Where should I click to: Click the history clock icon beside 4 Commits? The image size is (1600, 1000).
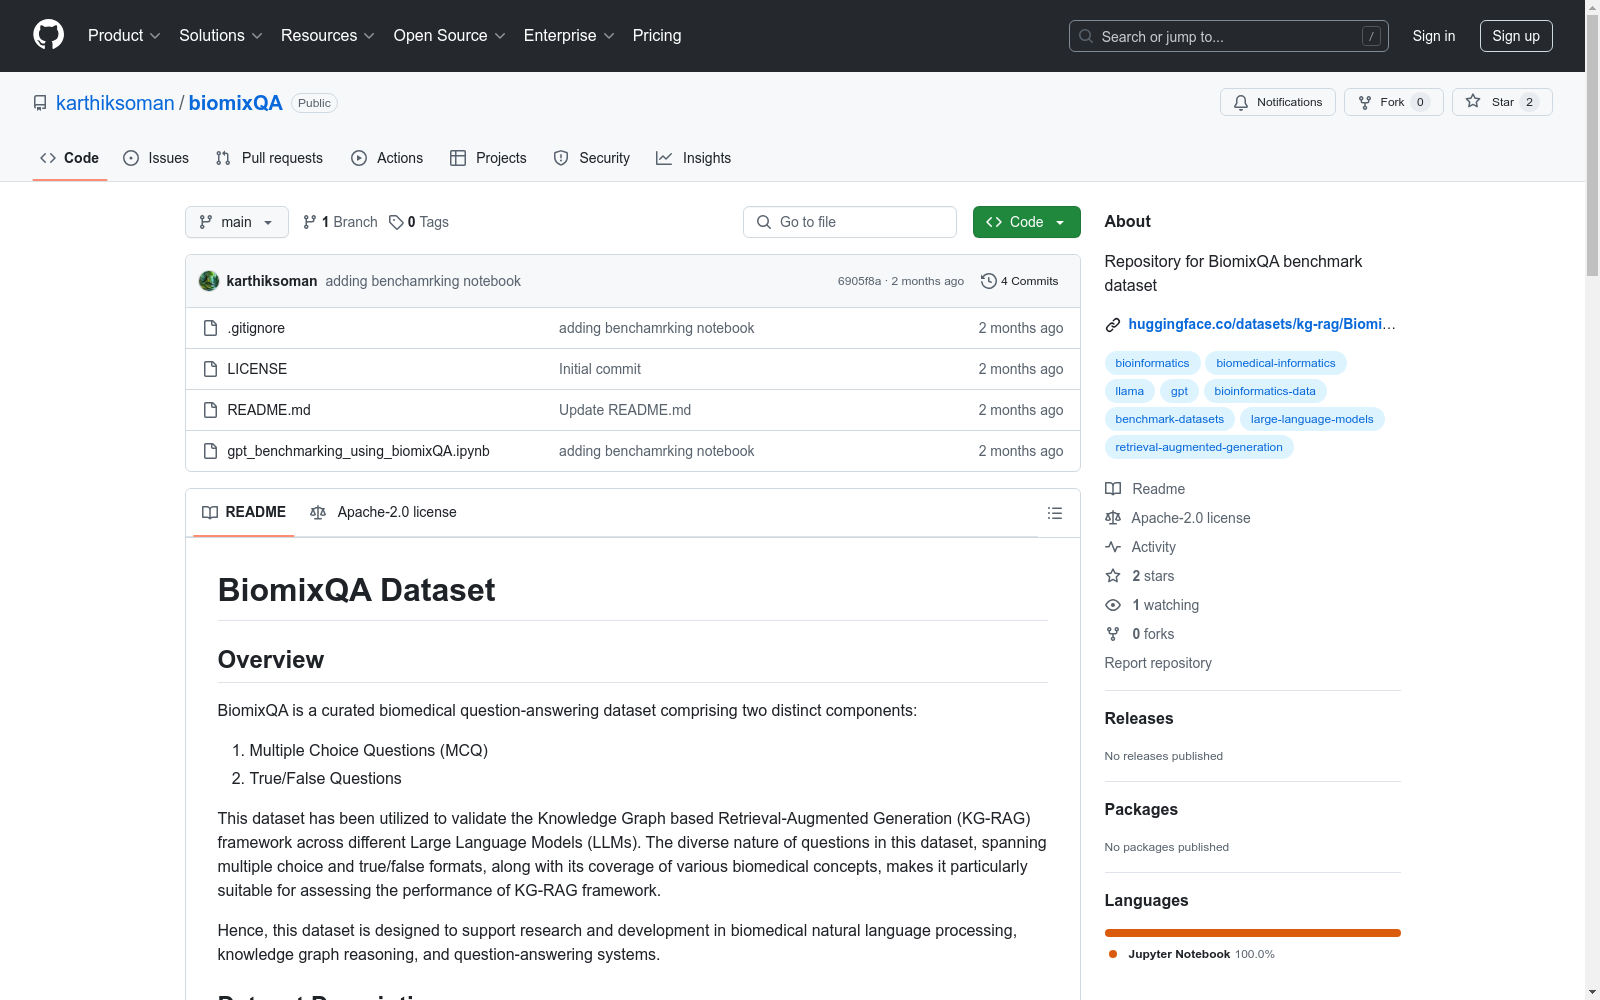click(x=989, y=281)
